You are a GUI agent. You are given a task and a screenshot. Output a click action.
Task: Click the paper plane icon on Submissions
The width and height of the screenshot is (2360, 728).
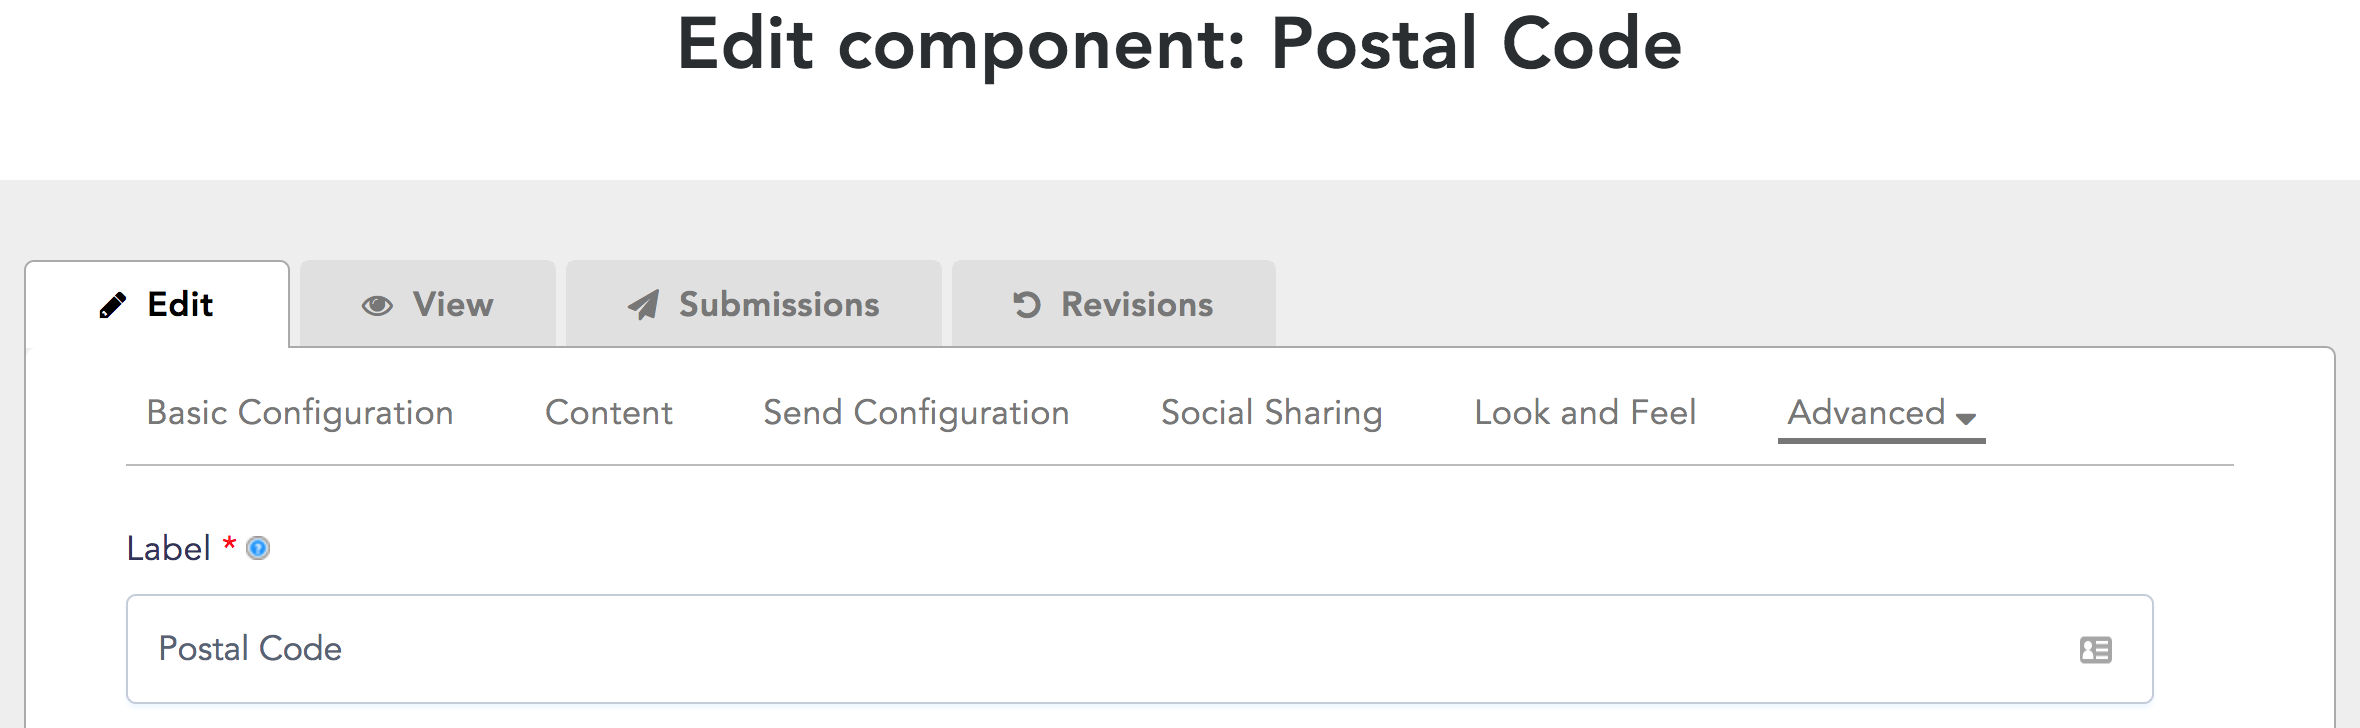click(x=643, y=305)
